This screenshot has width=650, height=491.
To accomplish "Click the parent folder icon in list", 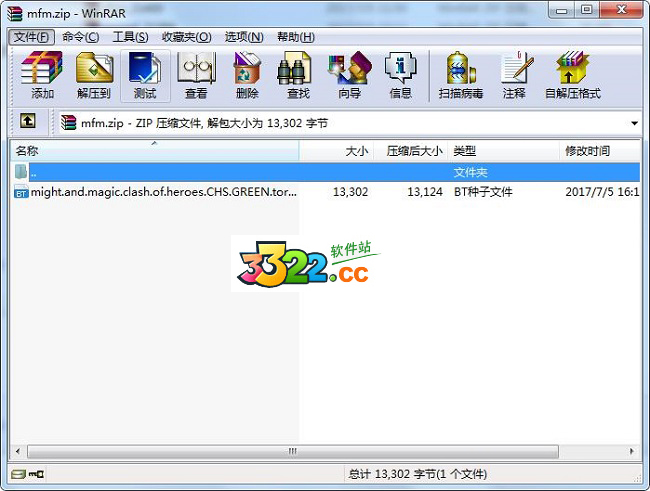I will (21, 172).
